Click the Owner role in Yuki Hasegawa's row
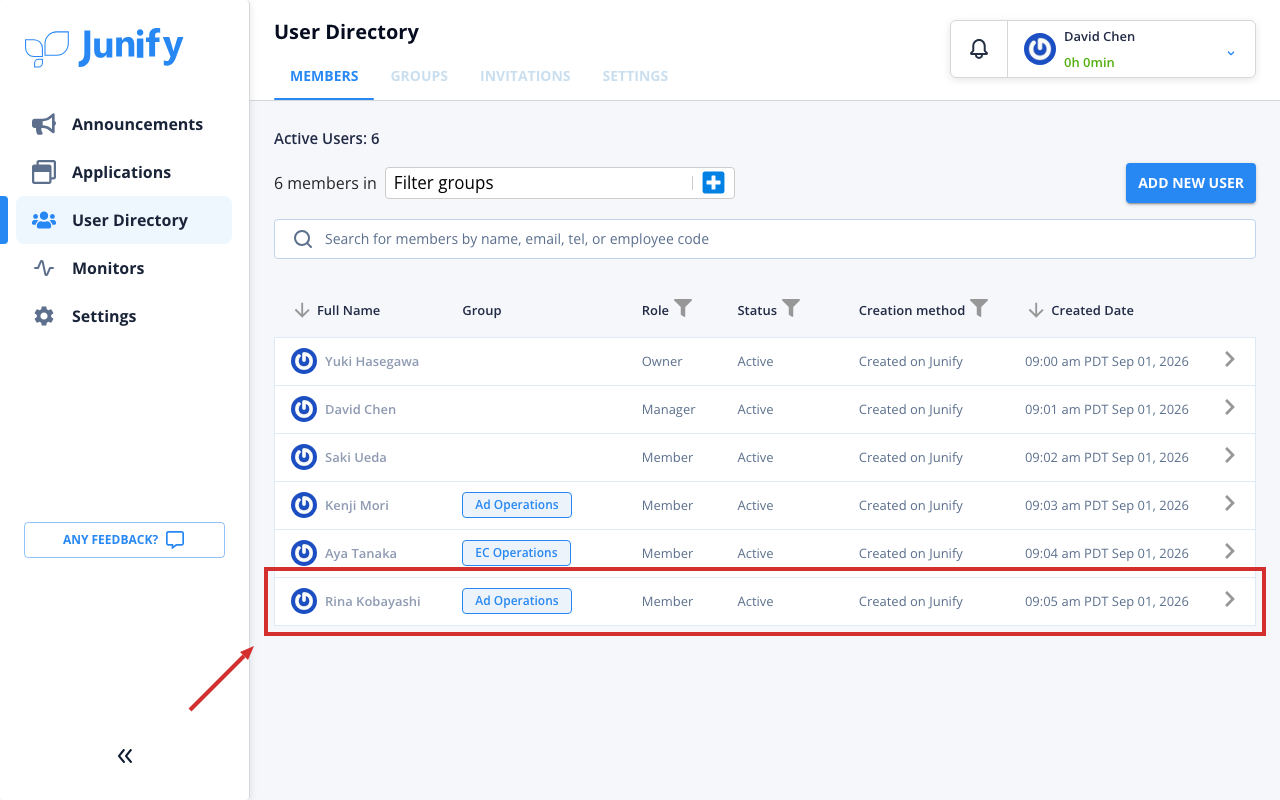 [662, 362]
